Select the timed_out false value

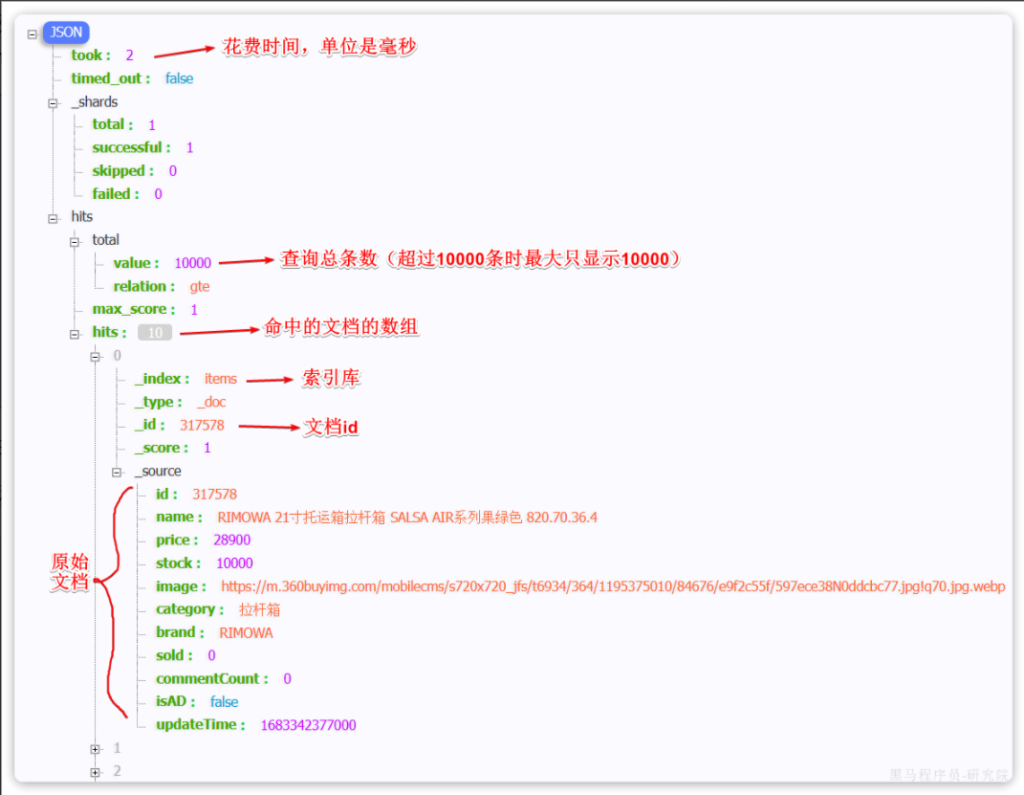tap(179, 78)
